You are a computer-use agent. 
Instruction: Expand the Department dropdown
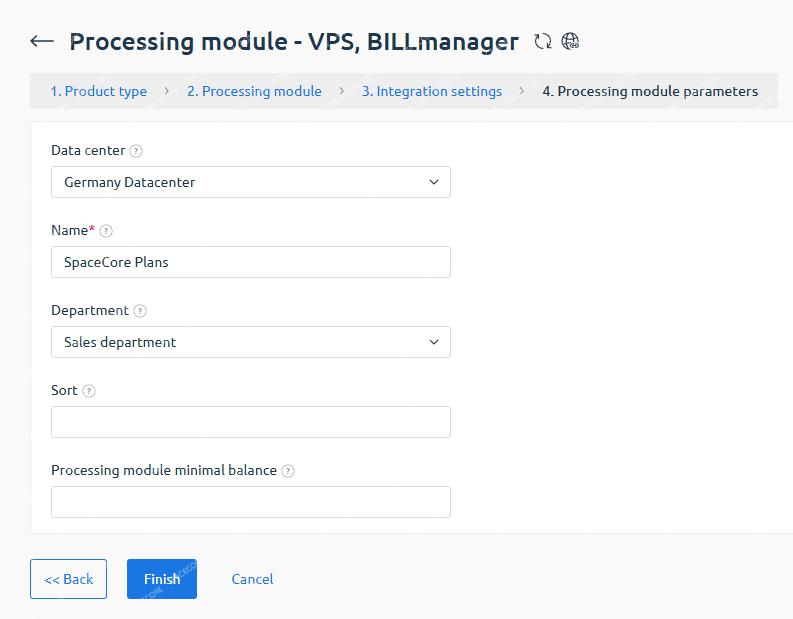point(250,342)
